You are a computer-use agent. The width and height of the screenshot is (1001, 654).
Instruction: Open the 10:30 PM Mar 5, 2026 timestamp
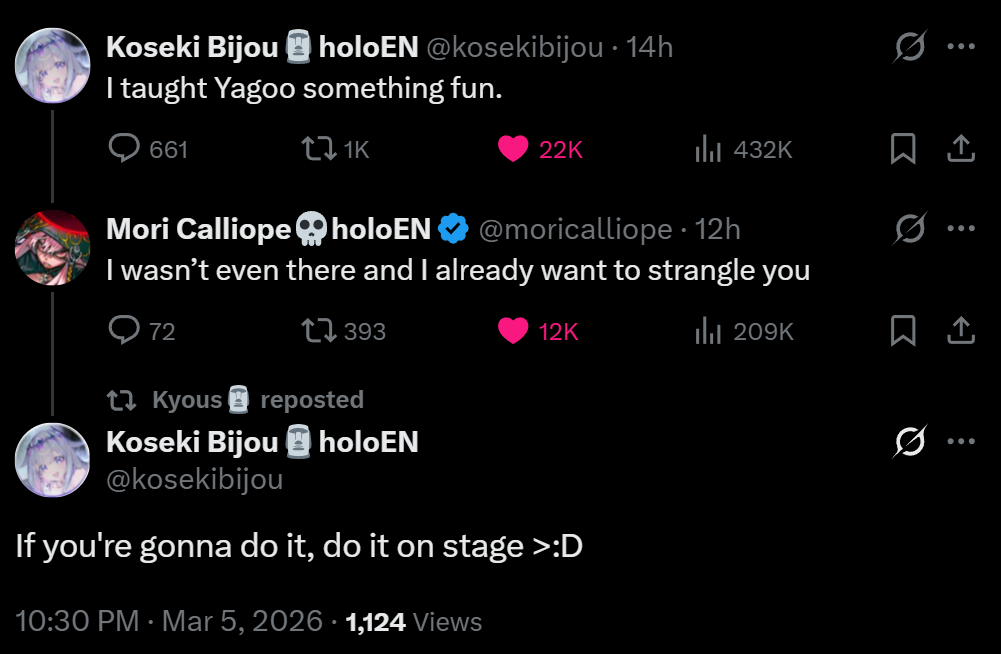[x=169, y=621]
